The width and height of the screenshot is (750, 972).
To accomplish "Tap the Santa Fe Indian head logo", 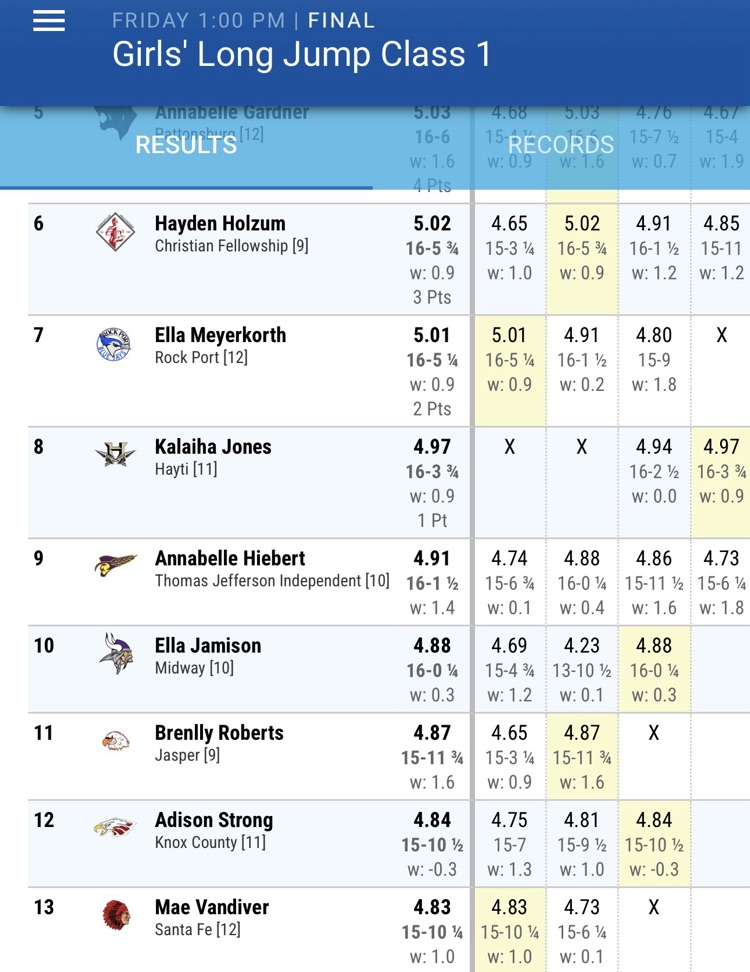I will [117, 915].
